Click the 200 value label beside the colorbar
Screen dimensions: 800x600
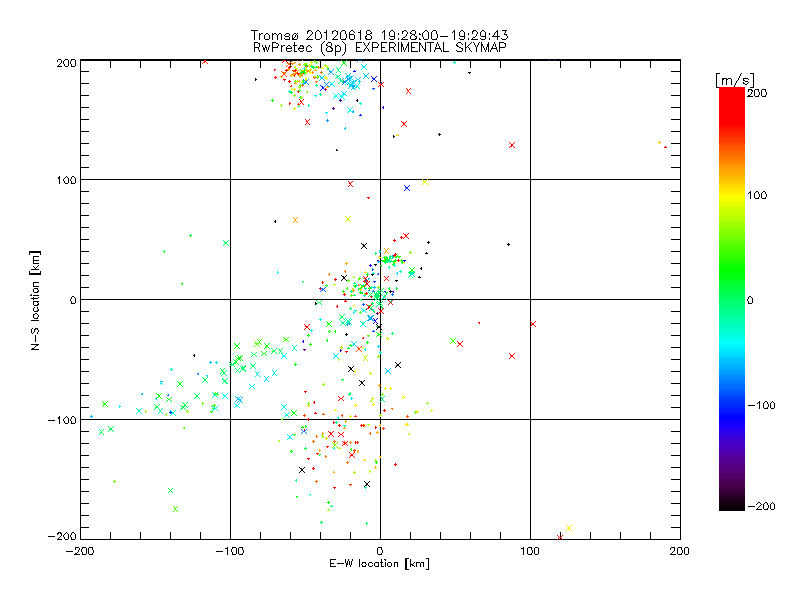(757, 93)
